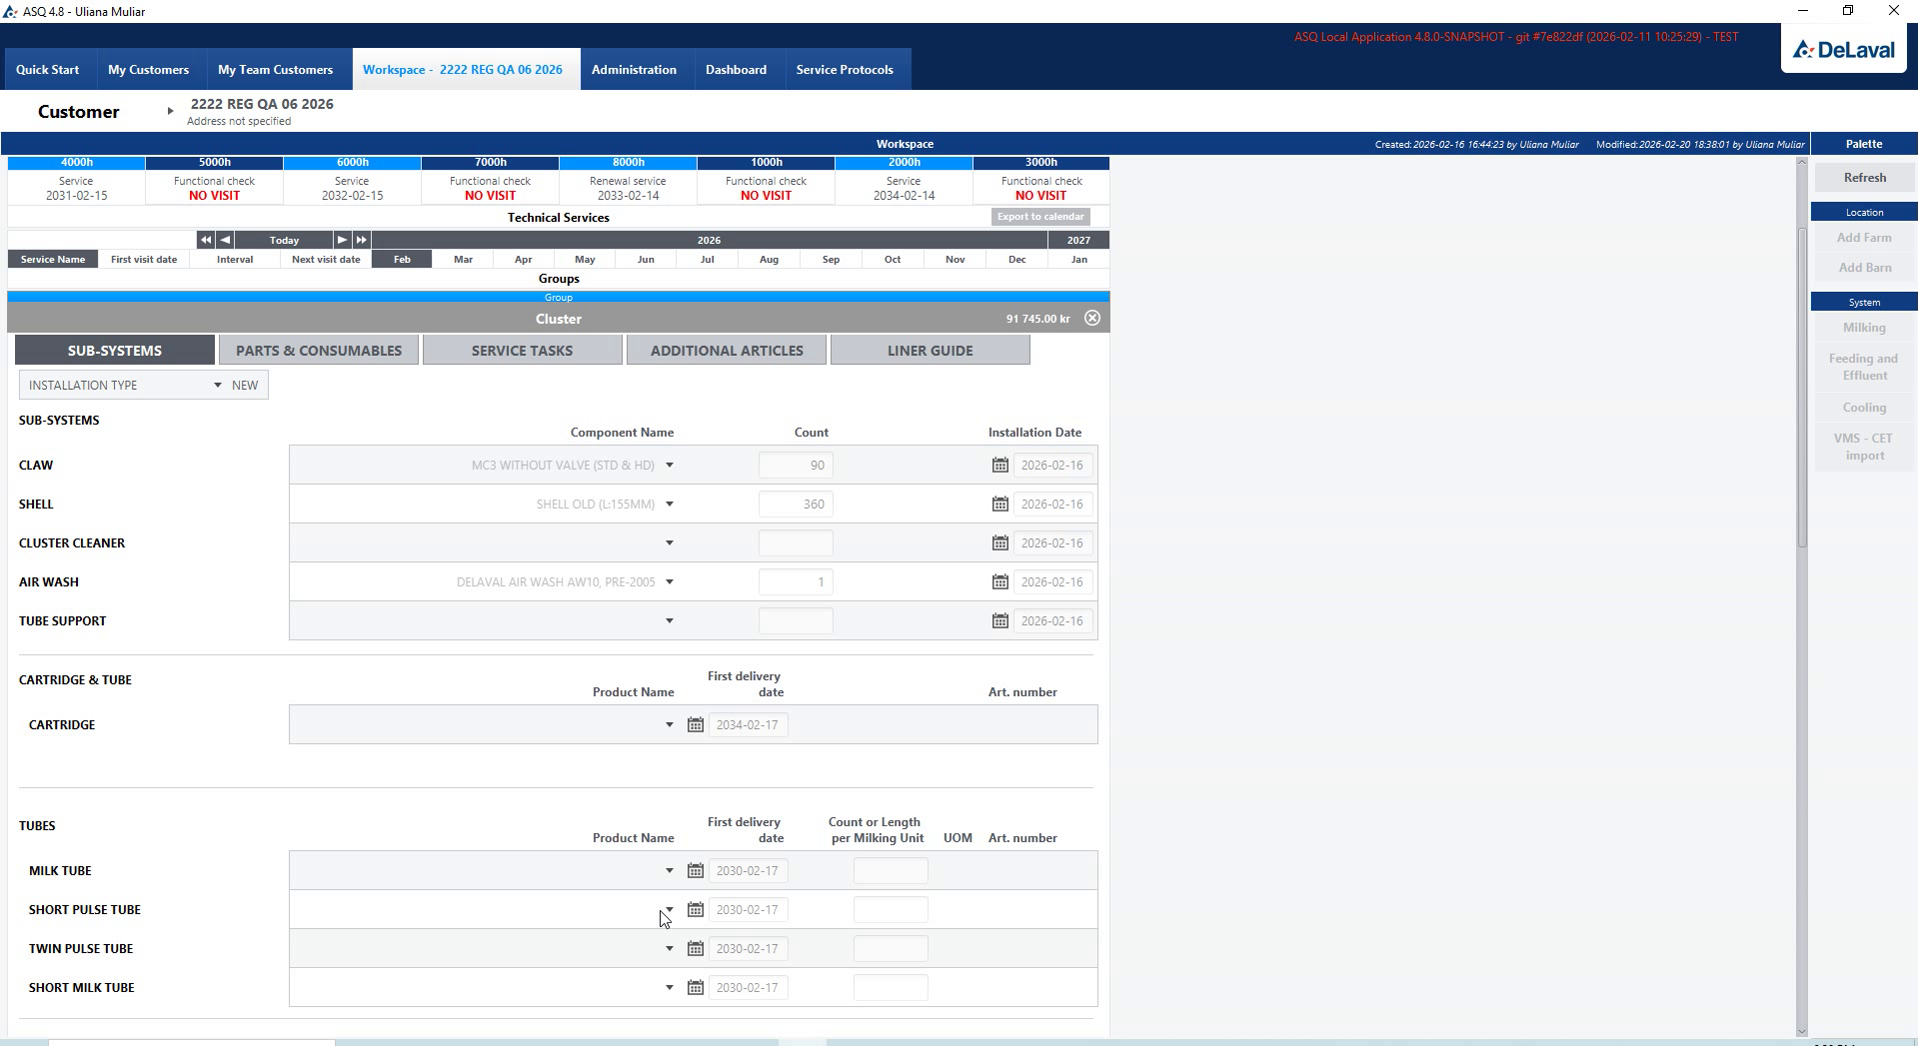Click Add Farm in Location palette
The image size is (1918, 1046).
click(x=1864, y=237)
